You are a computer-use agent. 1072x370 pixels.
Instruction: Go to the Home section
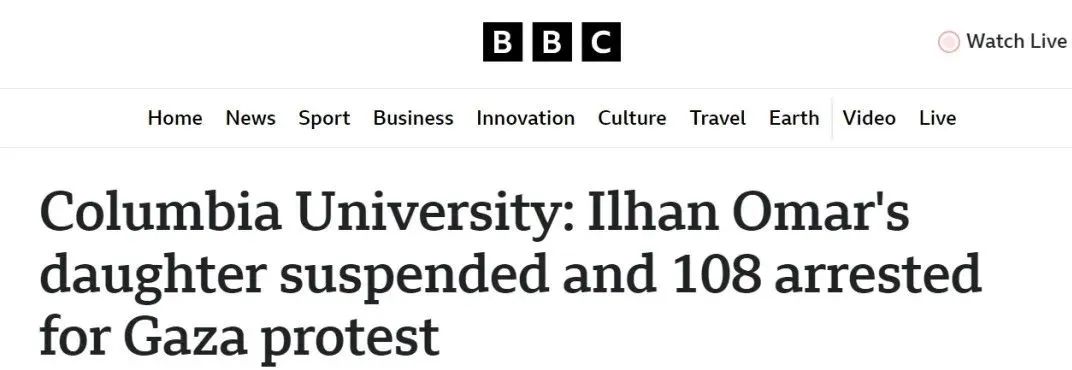pos(175,118)
